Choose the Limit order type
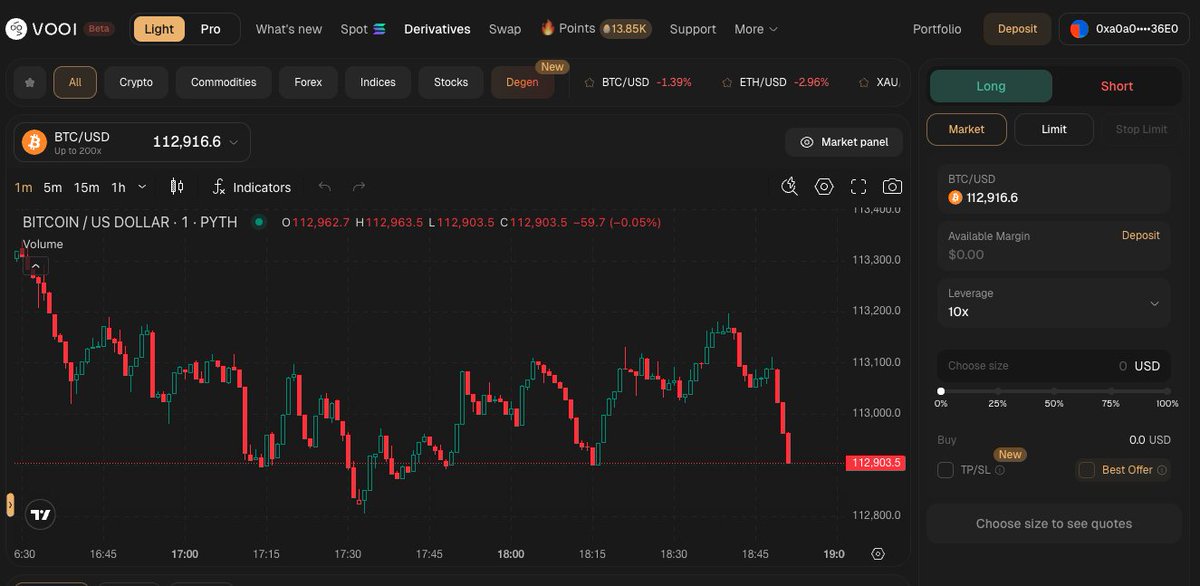 tap(1054, 129)
